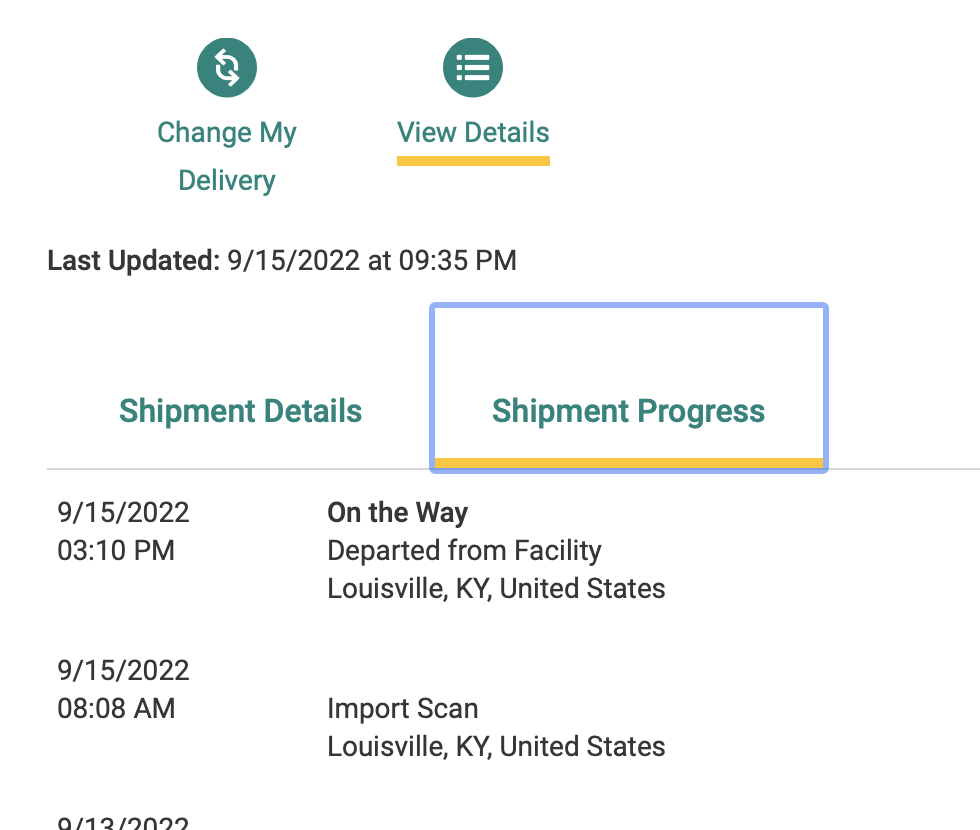
Task: Click Louisville location under Import Scan
Action: [496, 747]
